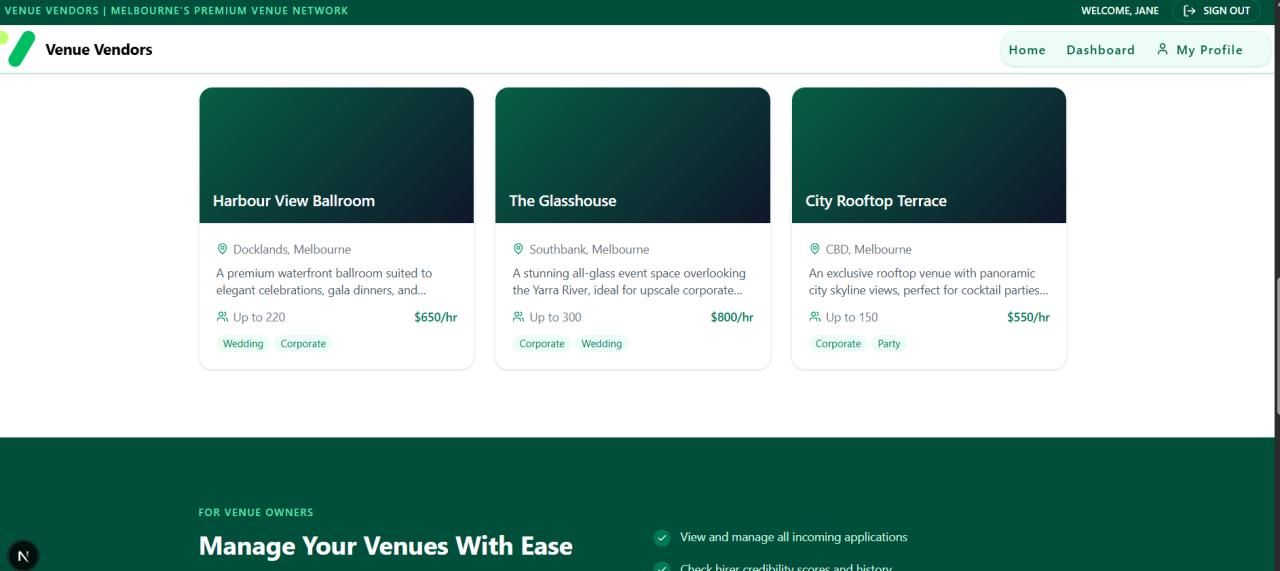Click the exclusive rooftop venue description
The width and height of the screenshot is (1280, 571).
click(x=929, y=282)
